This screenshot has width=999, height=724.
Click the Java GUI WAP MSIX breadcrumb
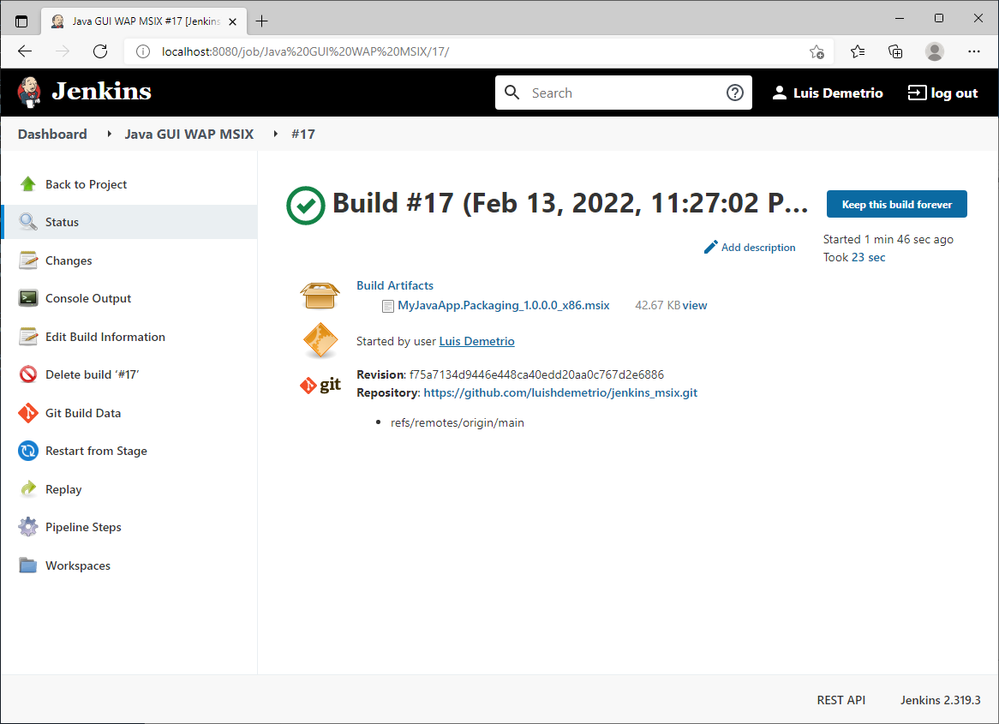[189, 134]
